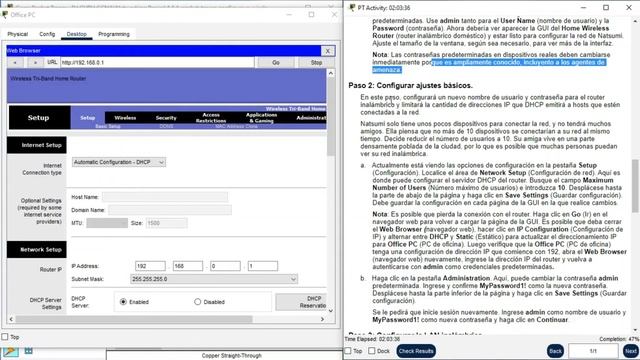Click the Web Browser scroll-up arrow

pos(331,73)
